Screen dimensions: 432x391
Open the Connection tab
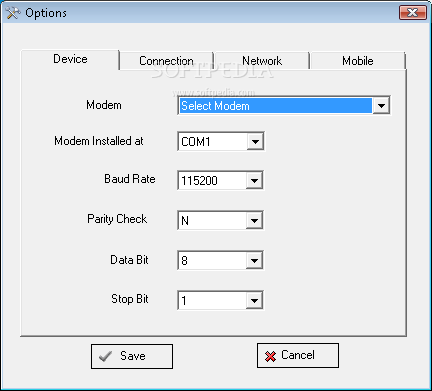[x=166, y=61]
